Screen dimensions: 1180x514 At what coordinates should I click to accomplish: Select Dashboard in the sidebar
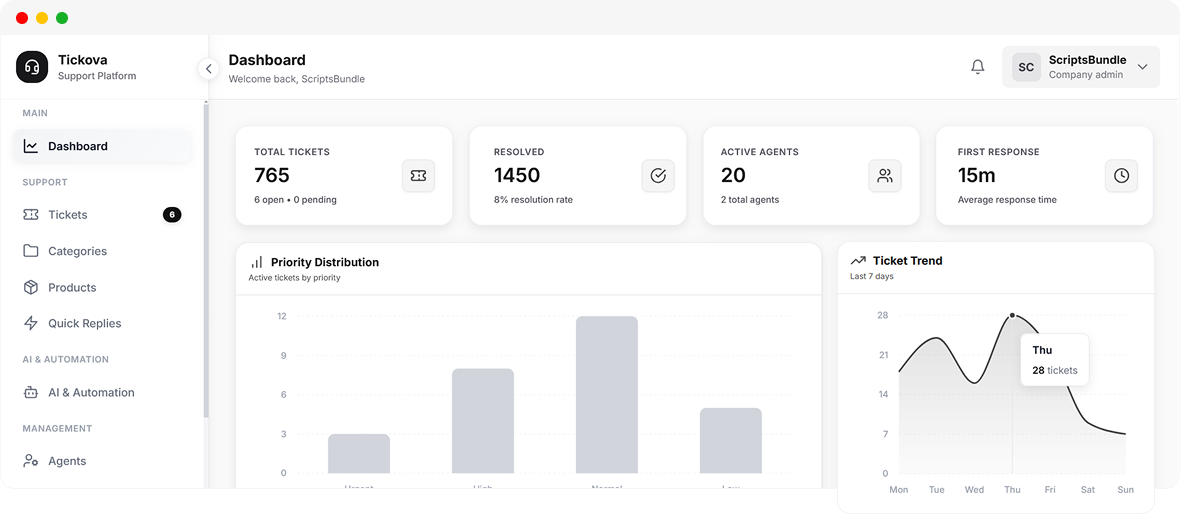[x=78, y=146]
